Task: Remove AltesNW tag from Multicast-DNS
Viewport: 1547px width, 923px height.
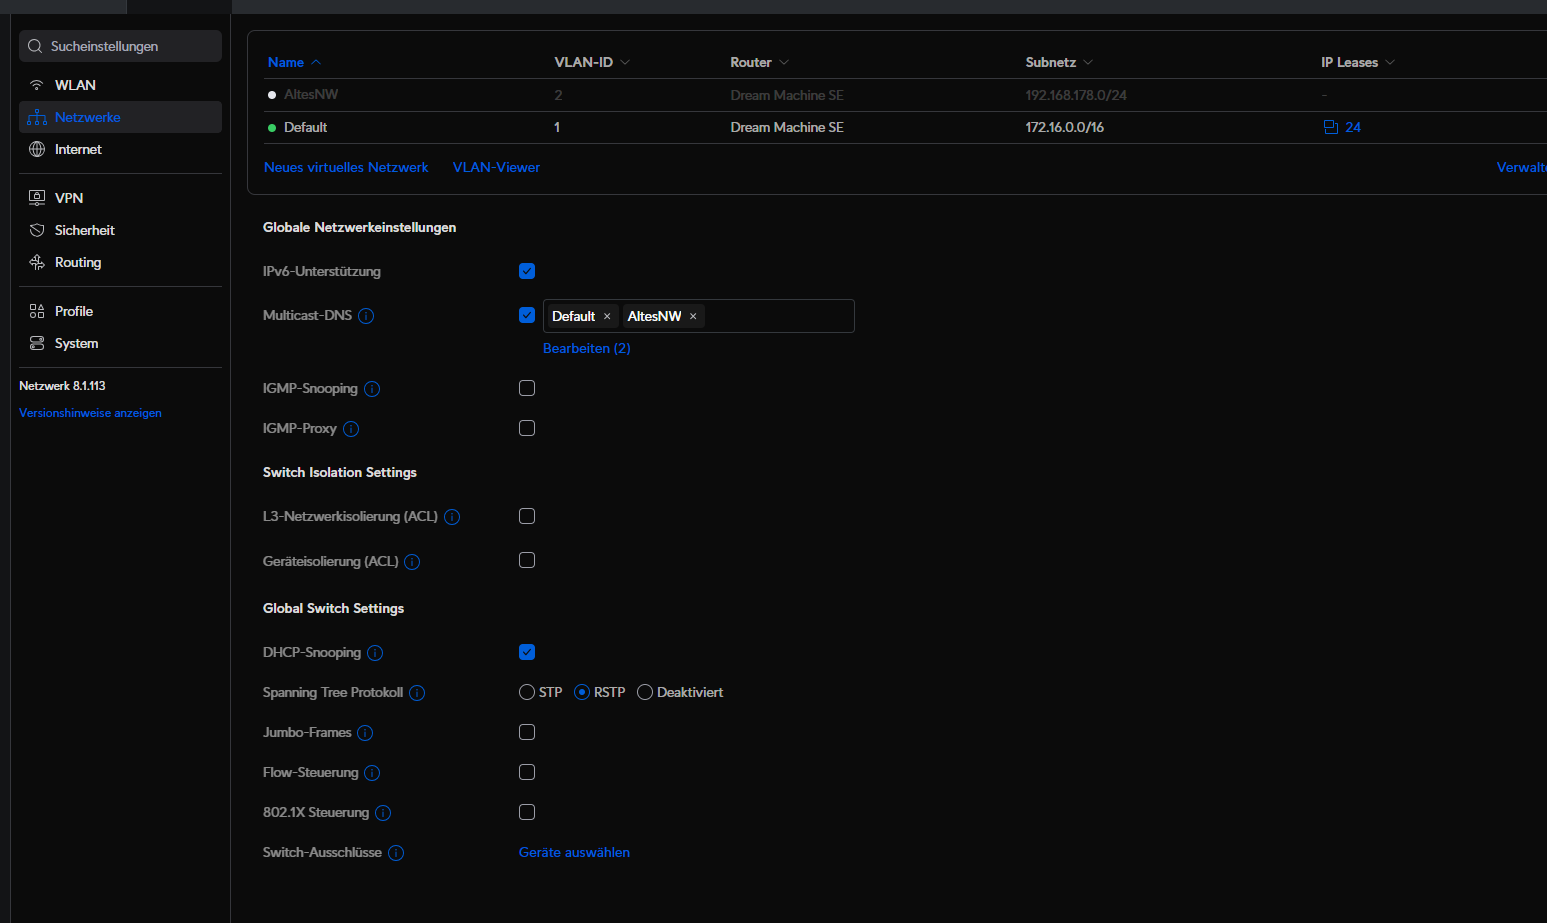Action: point(693,316)
